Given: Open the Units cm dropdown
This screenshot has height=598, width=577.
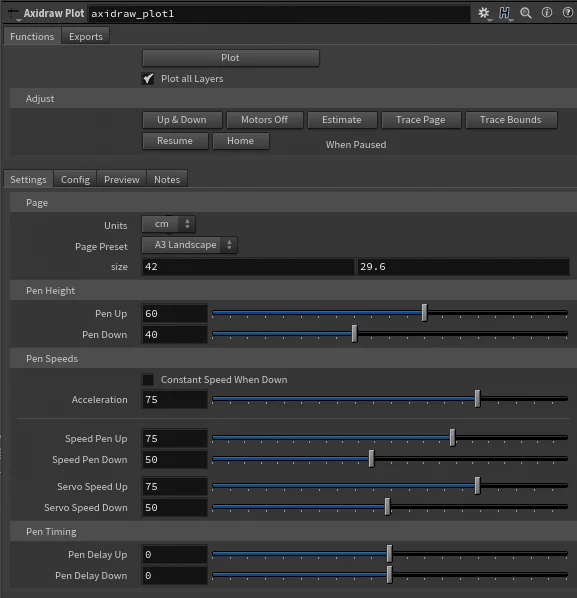Looking at the screenshot, I should (x=169, y=224).
